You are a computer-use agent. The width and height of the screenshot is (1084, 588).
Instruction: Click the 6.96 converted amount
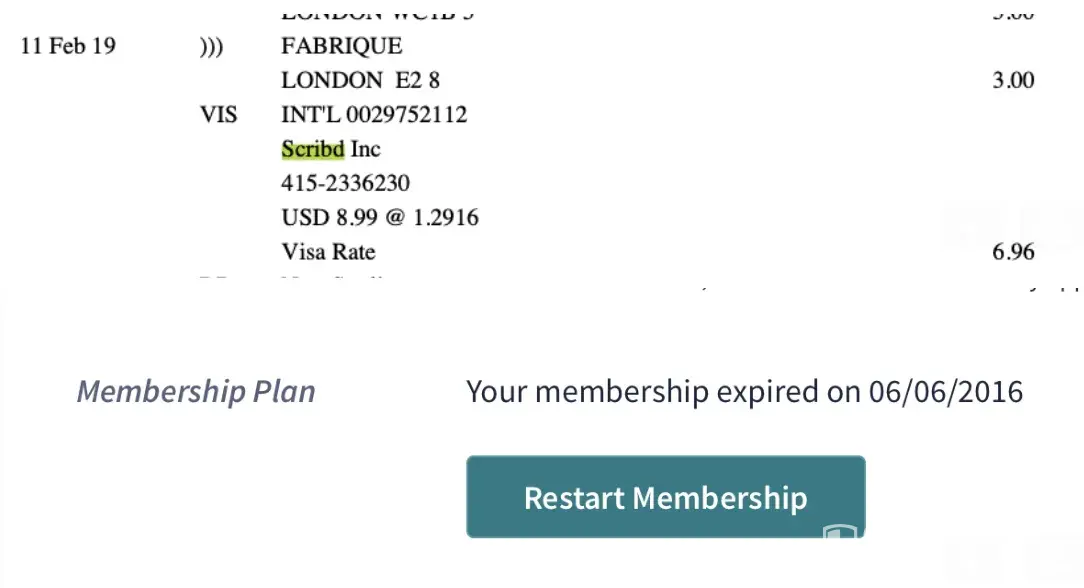1012,252
